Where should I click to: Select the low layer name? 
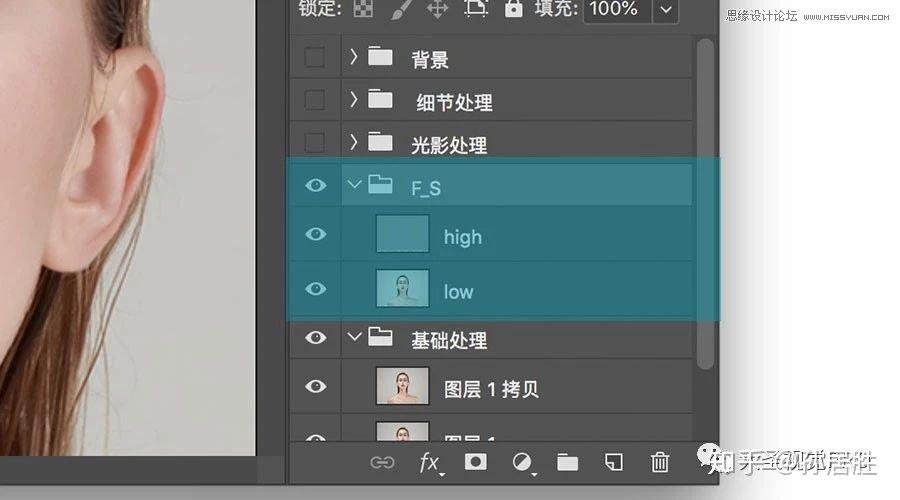(458, 292)
